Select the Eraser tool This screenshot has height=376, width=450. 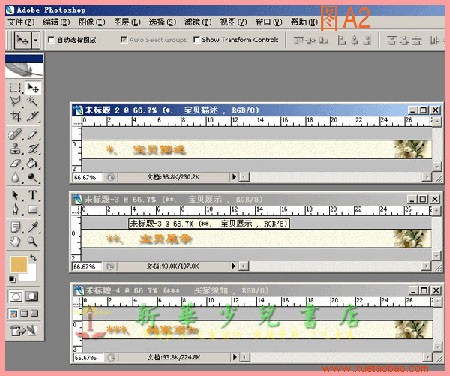pyautogui.click(x=14, y=163)
